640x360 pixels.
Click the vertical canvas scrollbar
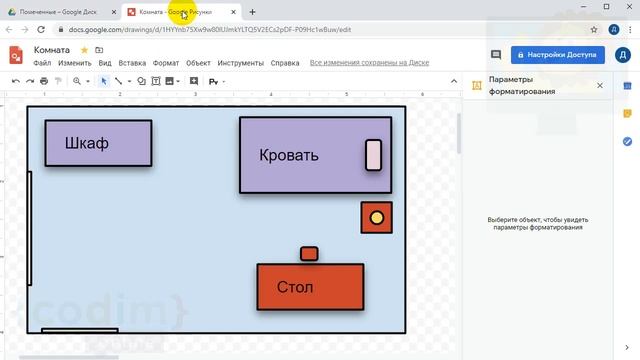pos(458,133)
